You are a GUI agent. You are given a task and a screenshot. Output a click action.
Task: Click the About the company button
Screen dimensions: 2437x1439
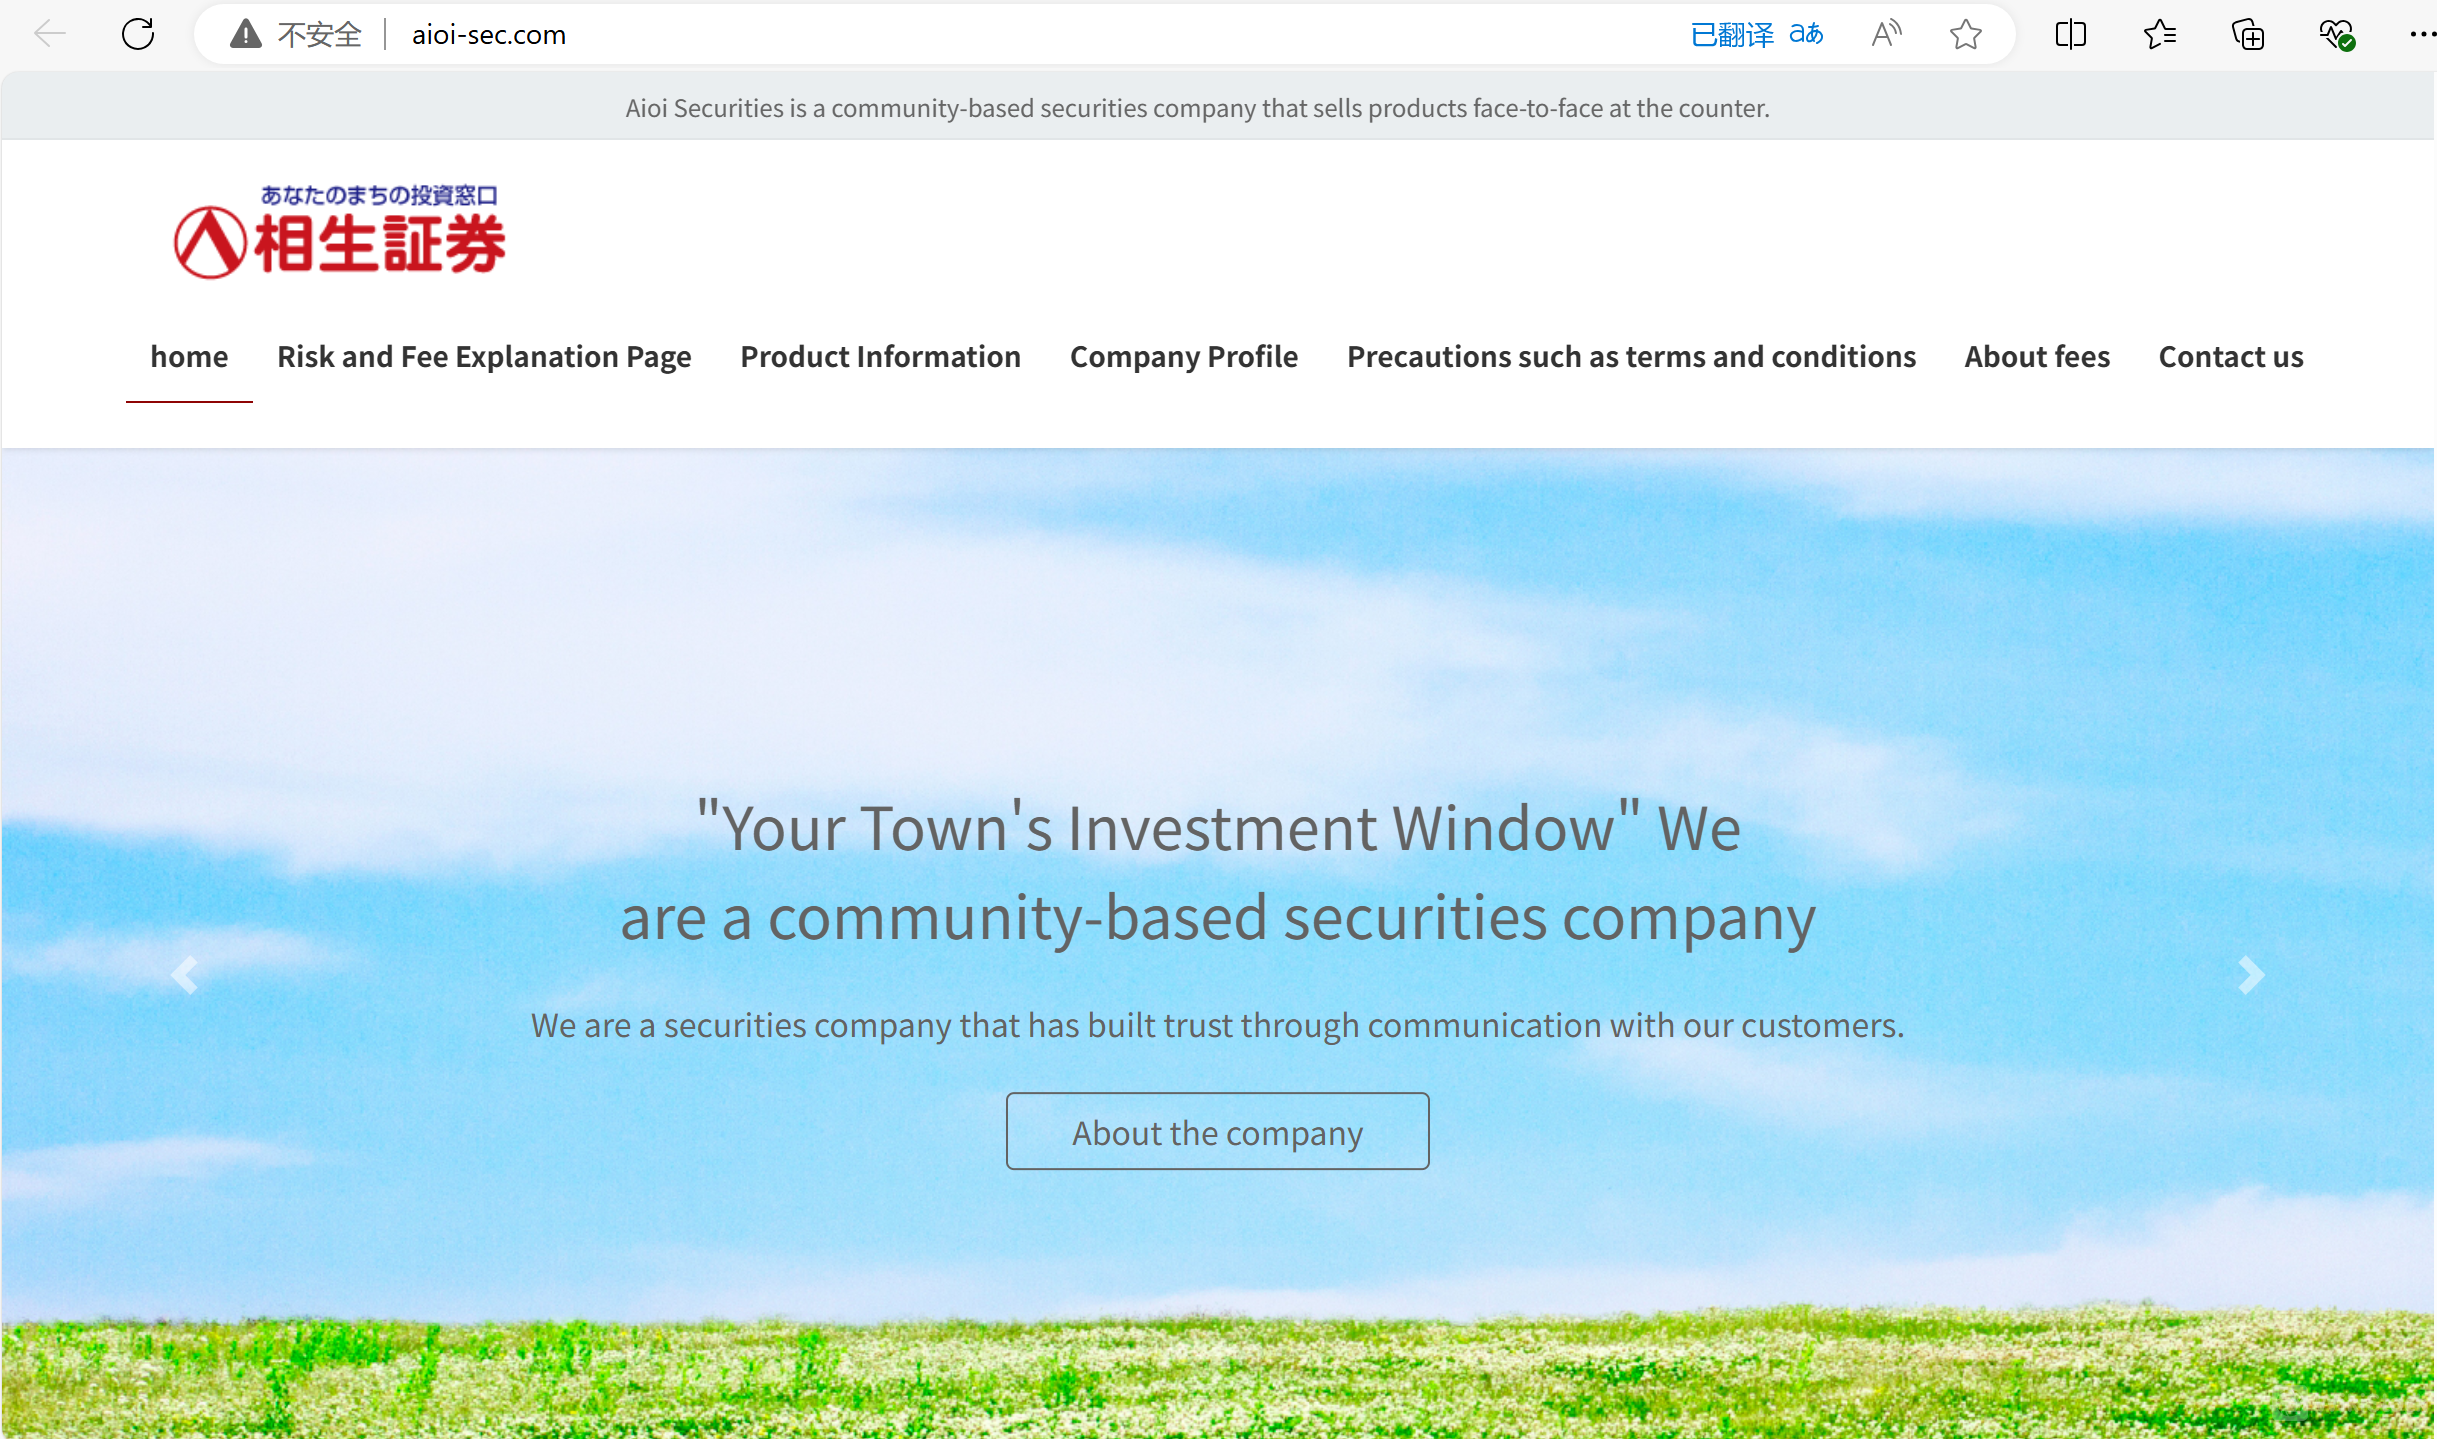click(x=1218, y=1131)
